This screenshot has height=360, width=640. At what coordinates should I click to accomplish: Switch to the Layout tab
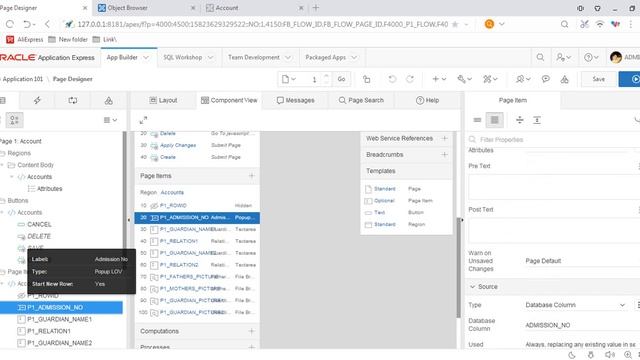tap(163, 100)
